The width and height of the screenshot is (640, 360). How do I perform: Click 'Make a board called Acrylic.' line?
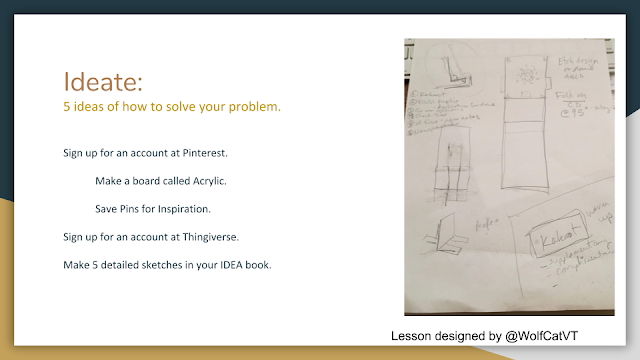point(161,181)
